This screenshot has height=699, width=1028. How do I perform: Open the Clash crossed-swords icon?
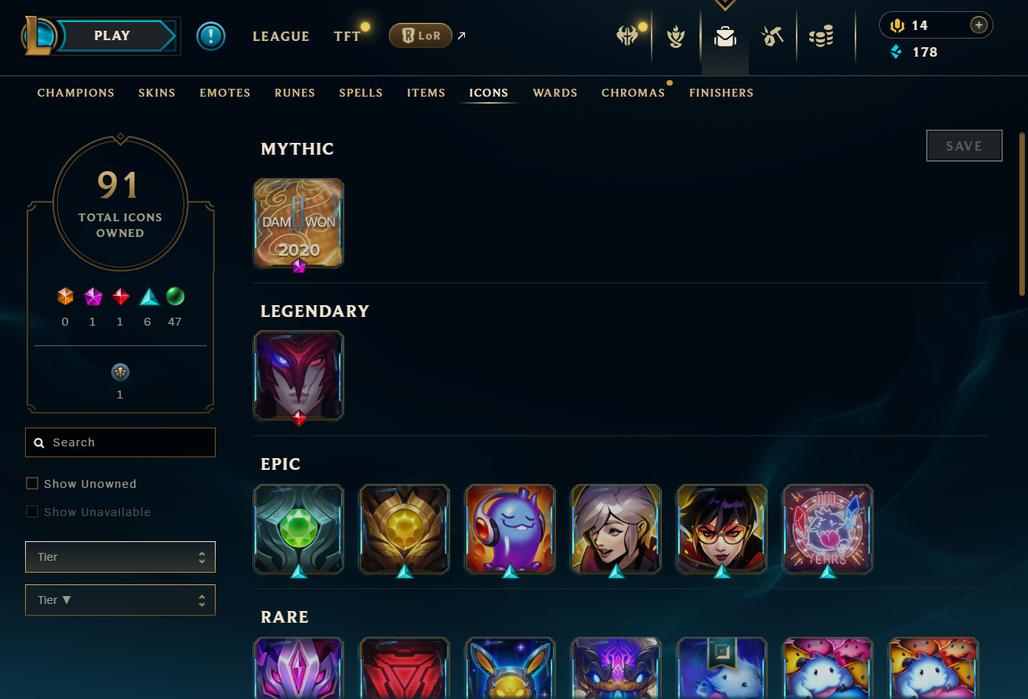[x=627, y=35]
